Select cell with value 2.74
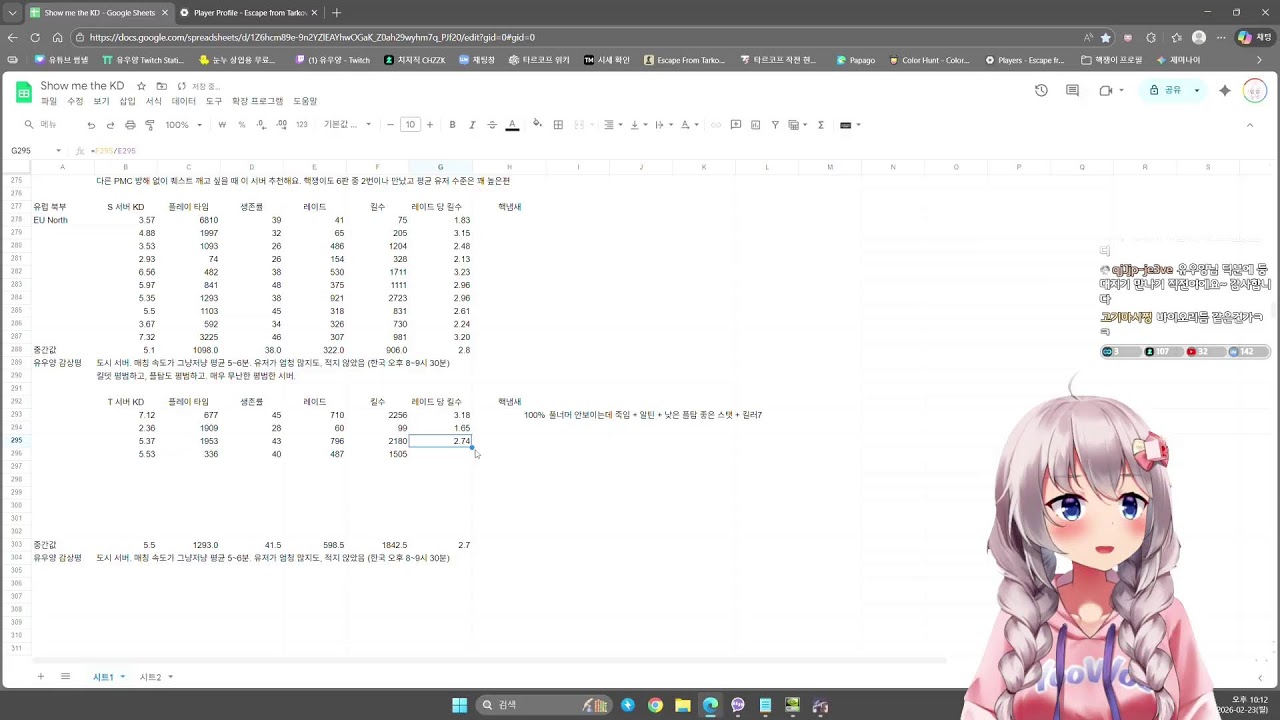The height and width of the screenshot is (720, 1280). click(440, 441)
